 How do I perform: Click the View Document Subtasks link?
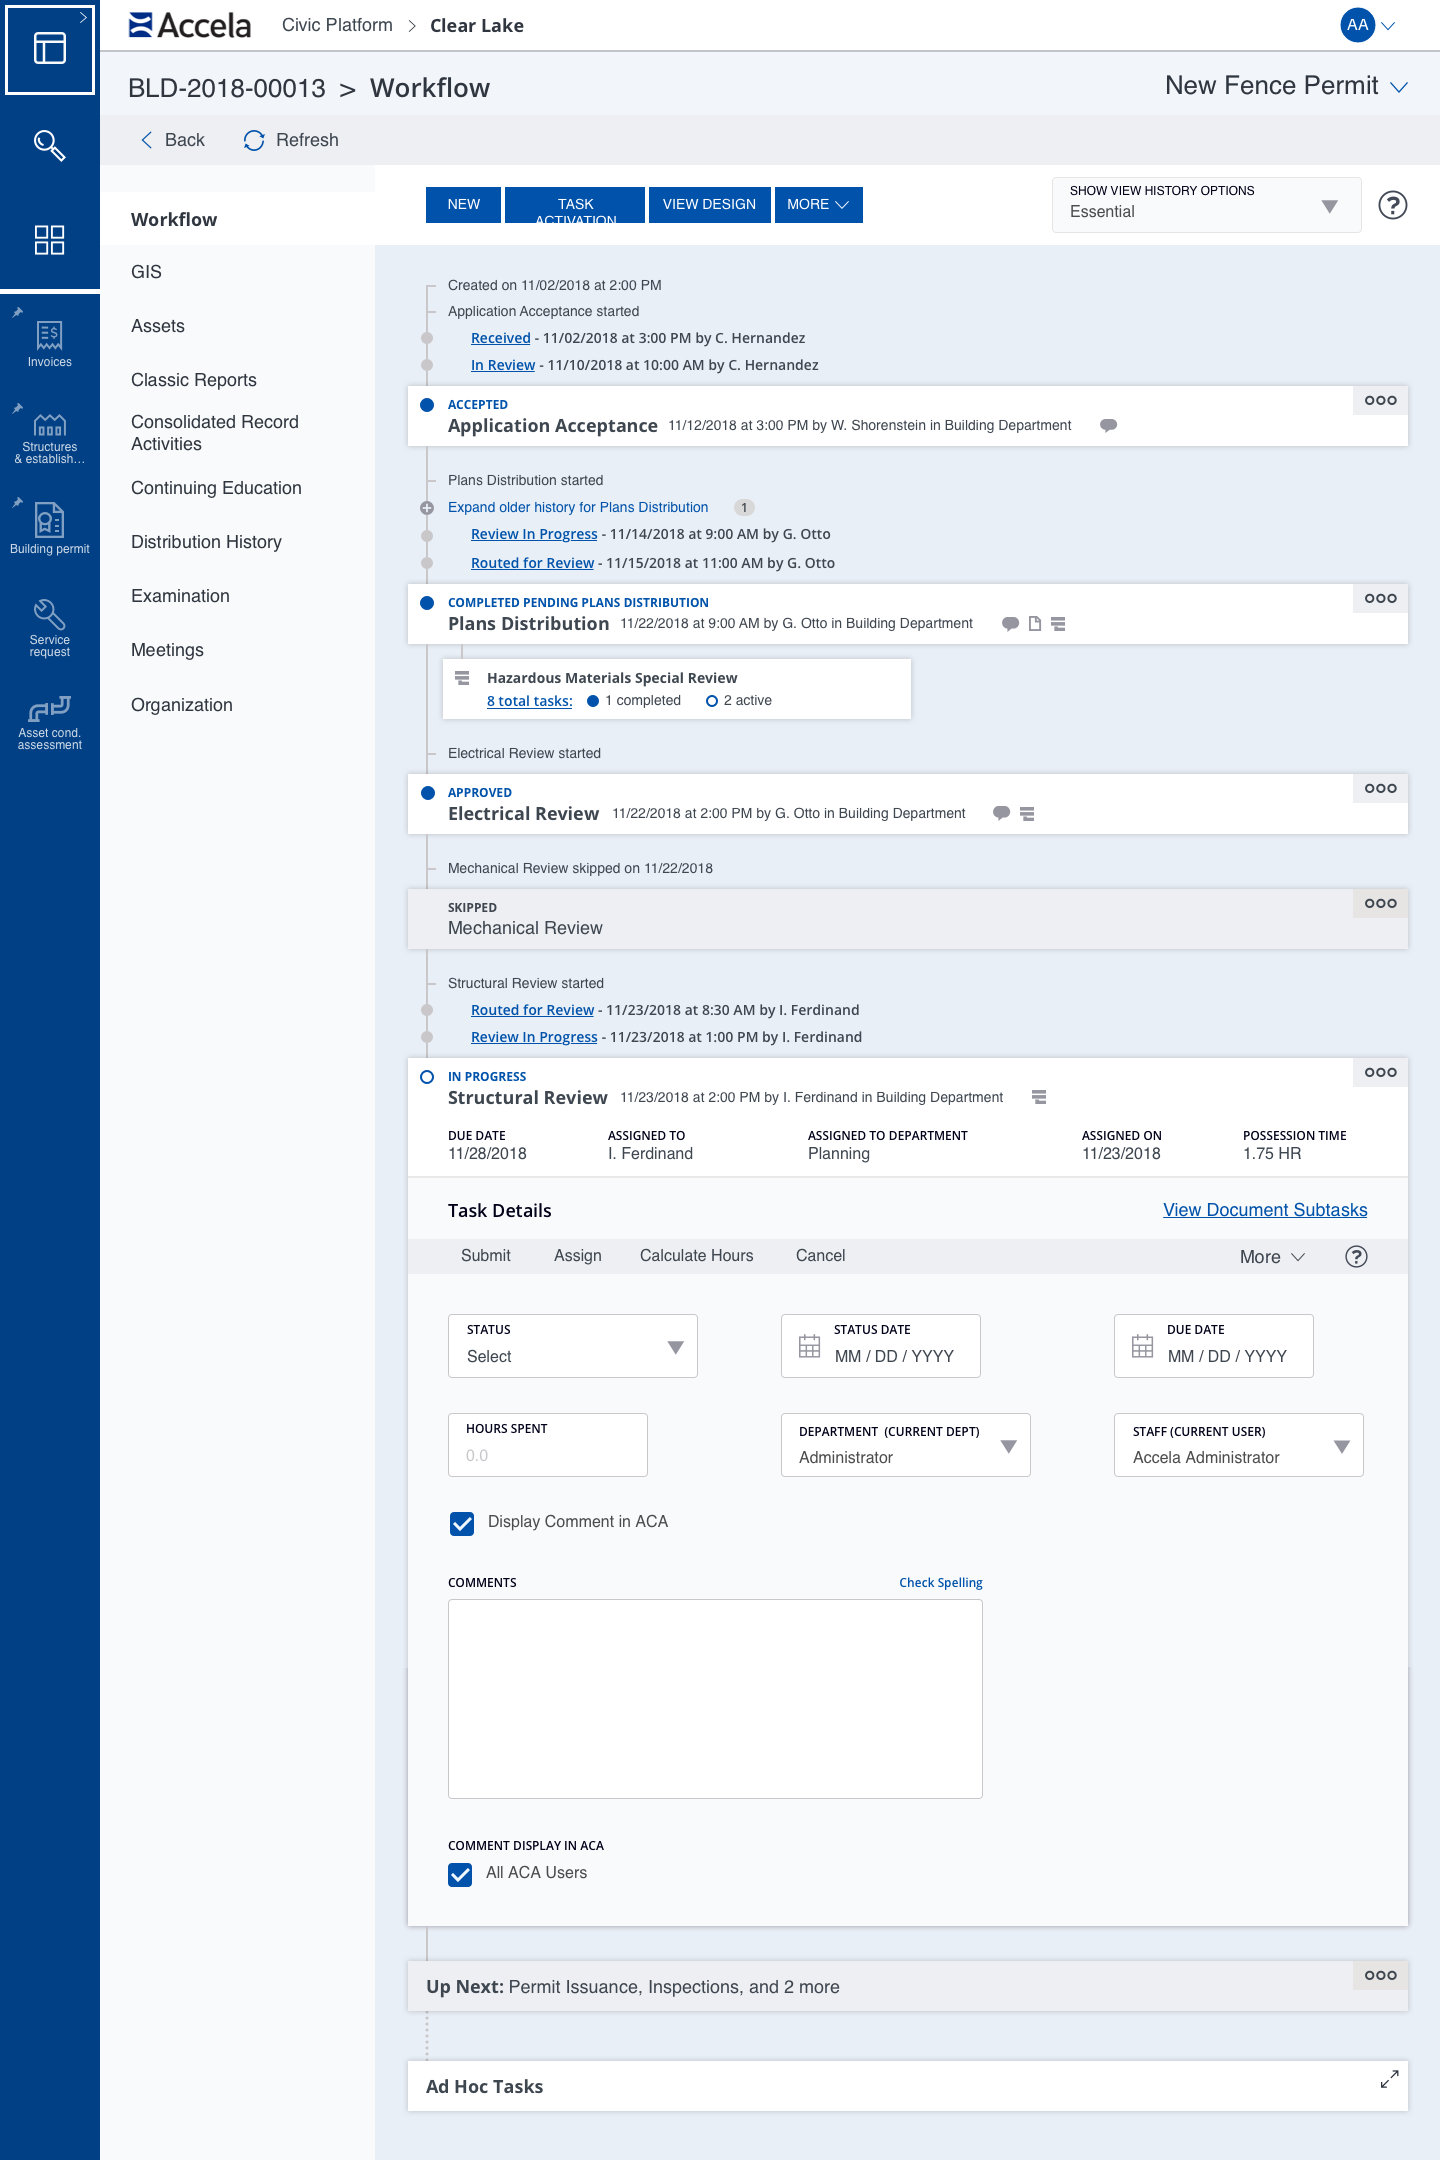click(x=1265, y=1210)
